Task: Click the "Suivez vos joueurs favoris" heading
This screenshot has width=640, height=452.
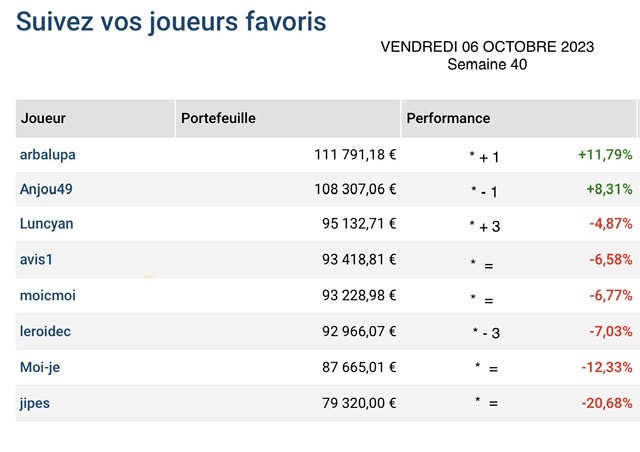Action: tap(171, 22)
